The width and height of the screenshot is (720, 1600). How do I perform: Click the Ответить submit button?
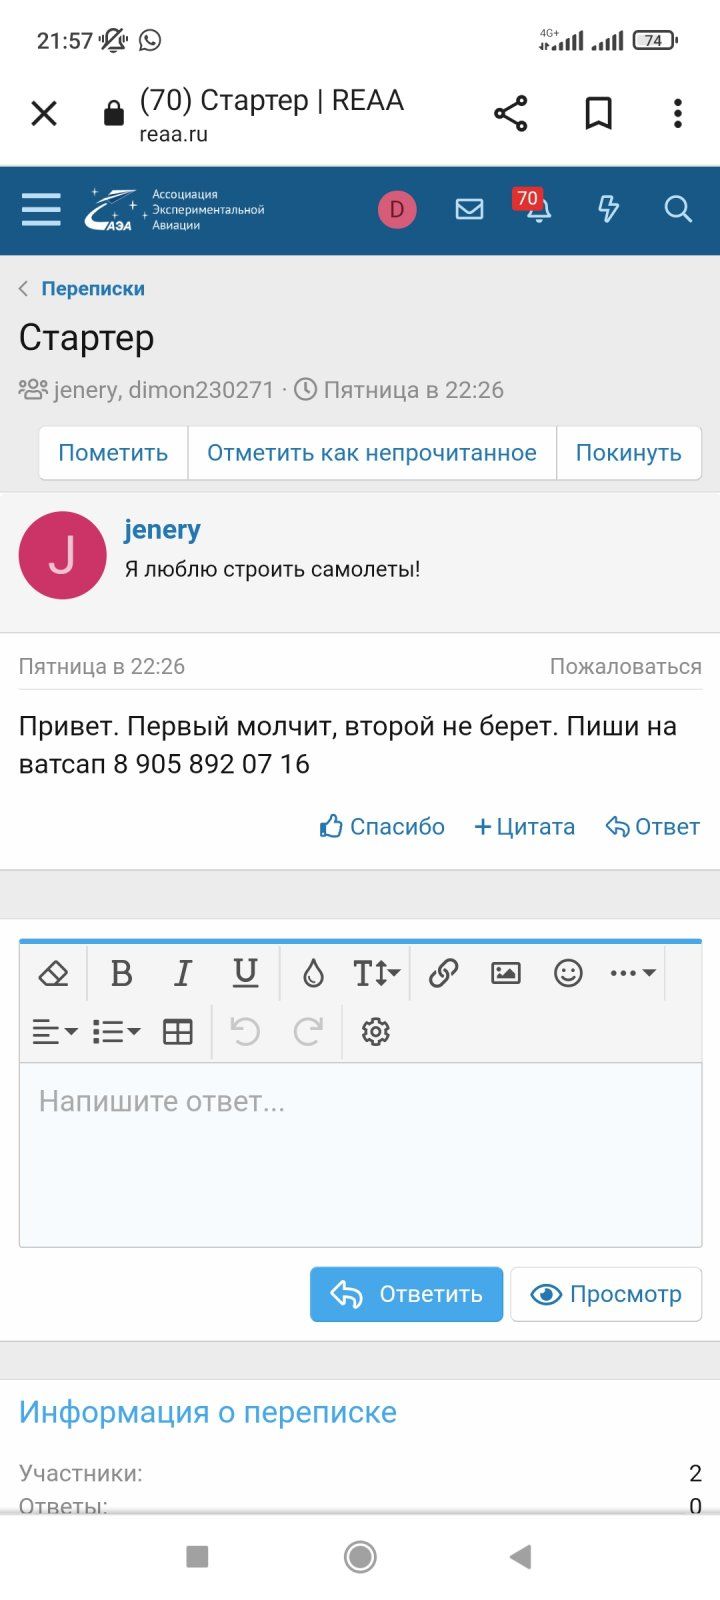click(x=406, y=1294)
